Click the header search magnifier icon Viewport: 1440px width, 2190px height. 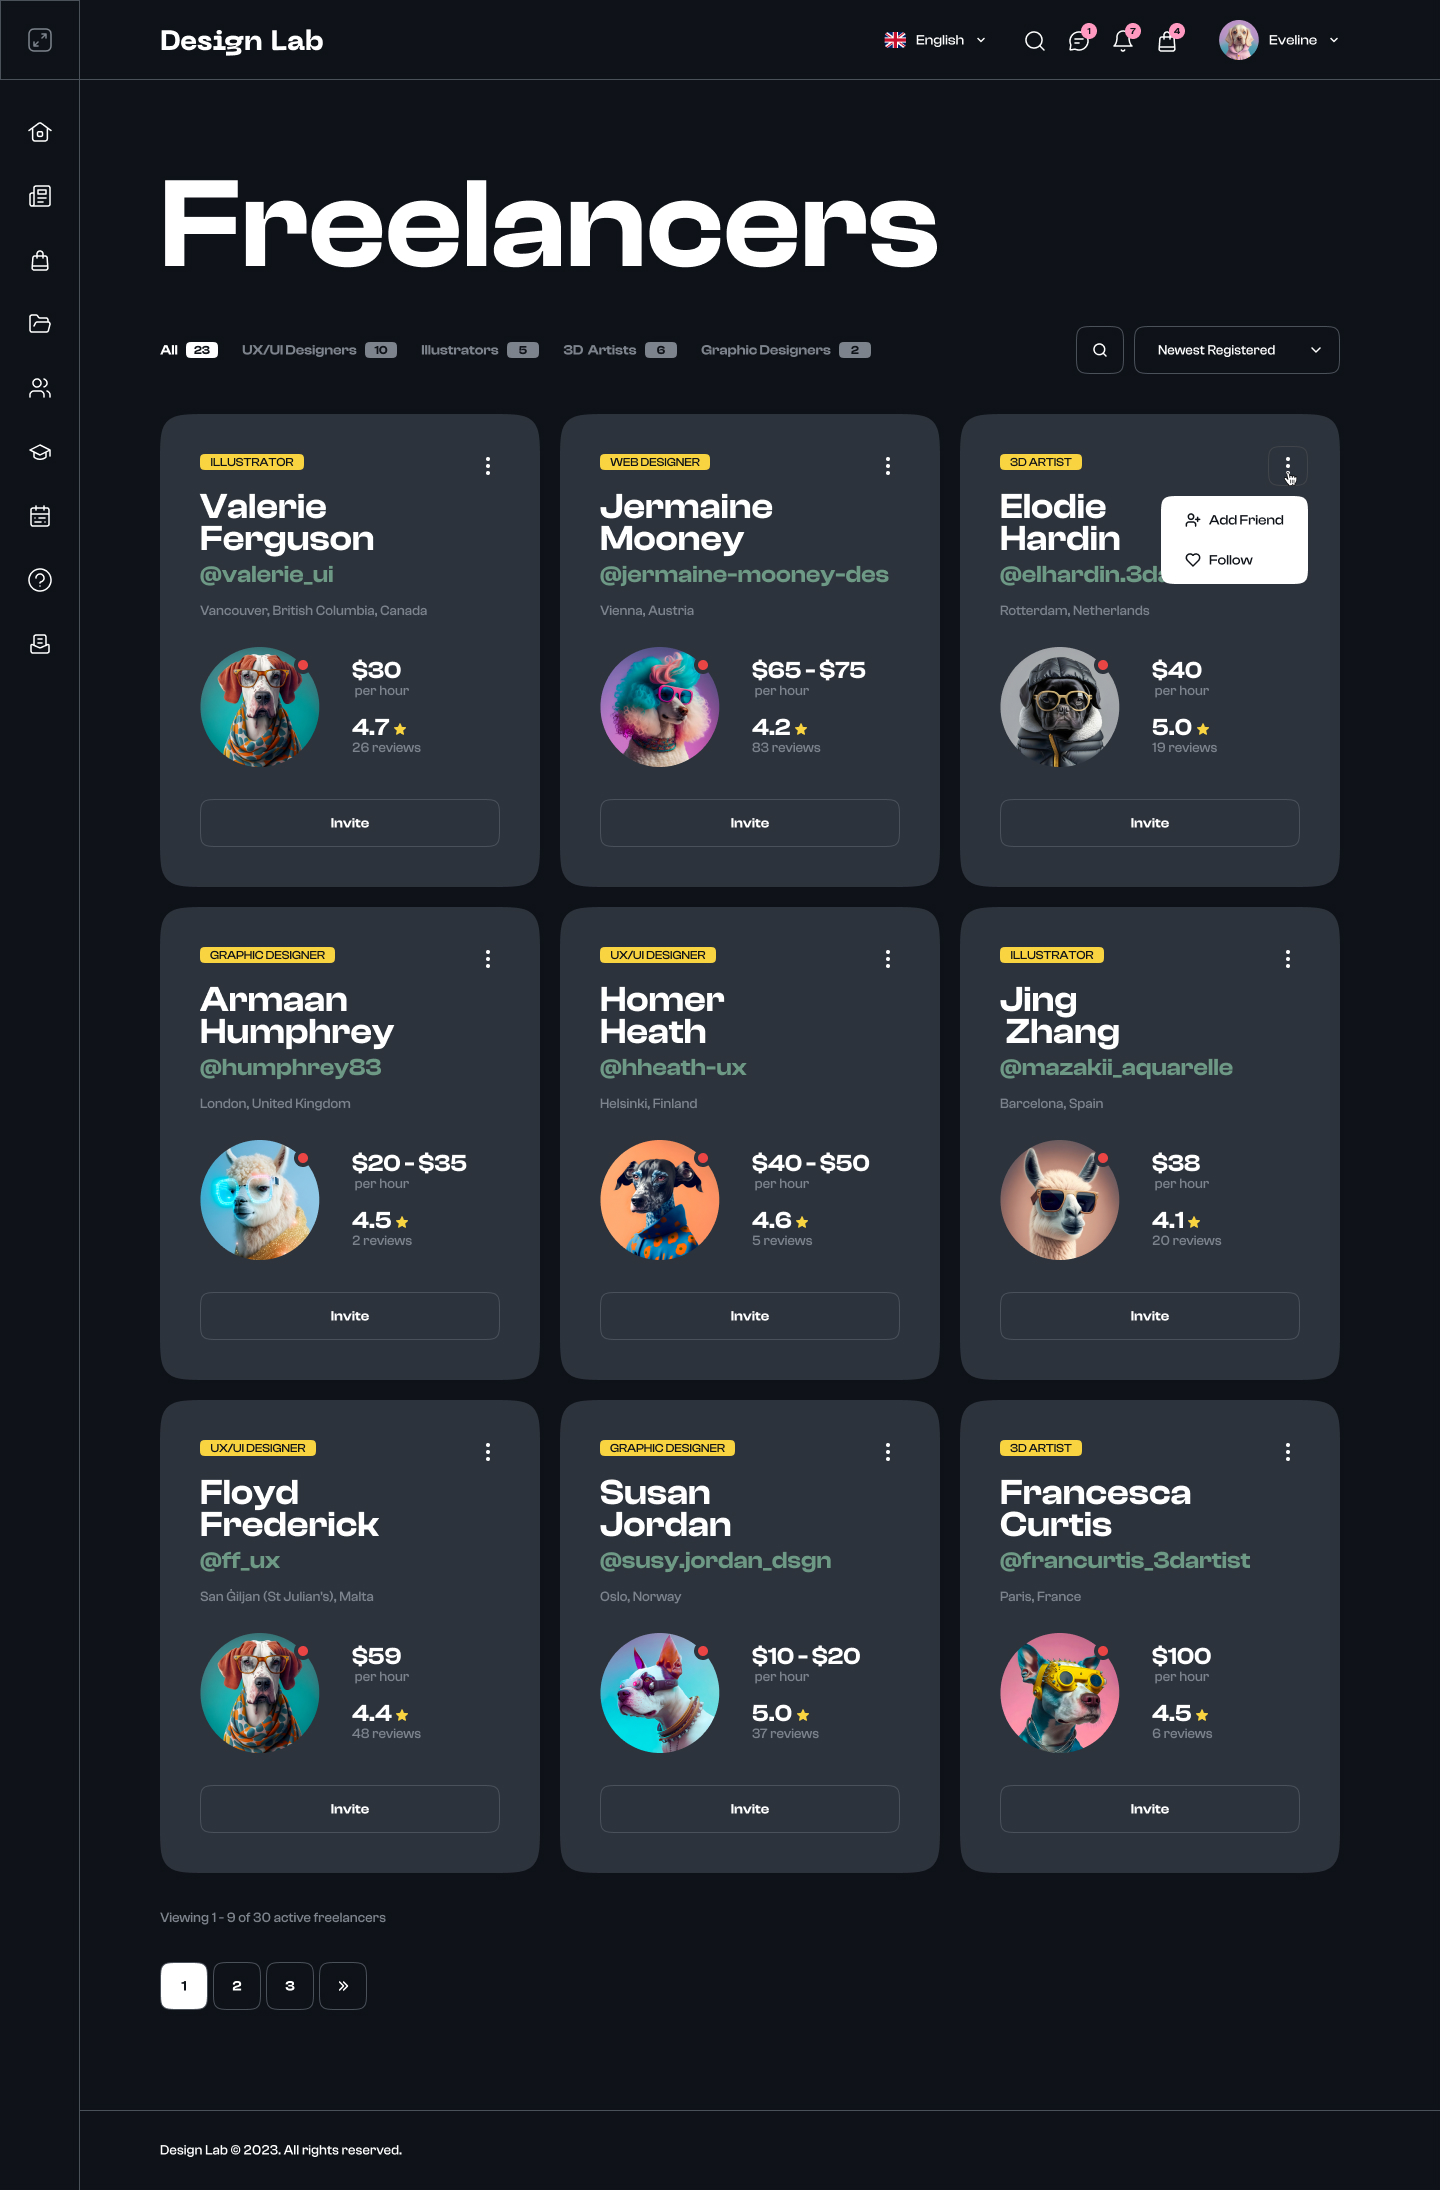(1035, 40)
